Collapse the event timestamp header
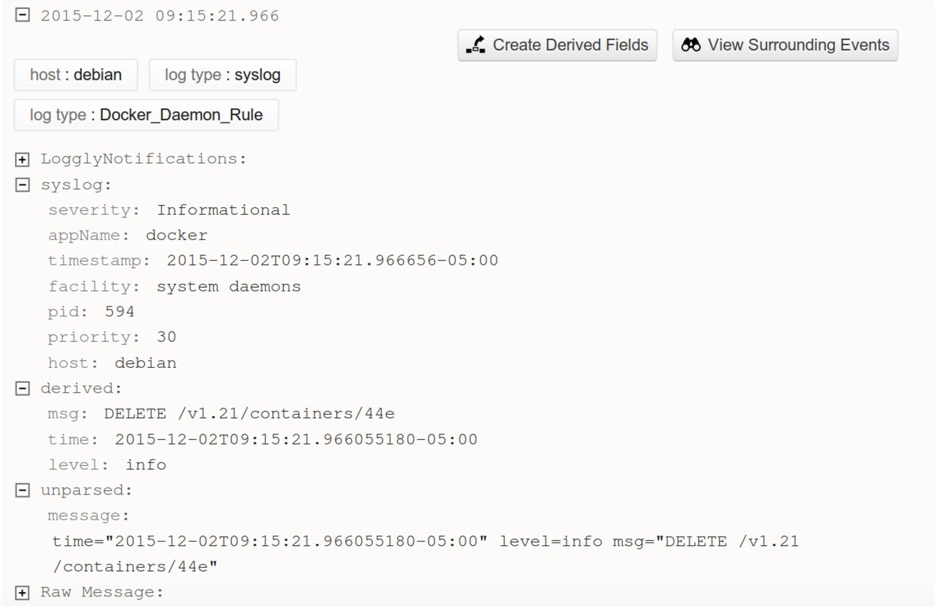 (22, 16)
